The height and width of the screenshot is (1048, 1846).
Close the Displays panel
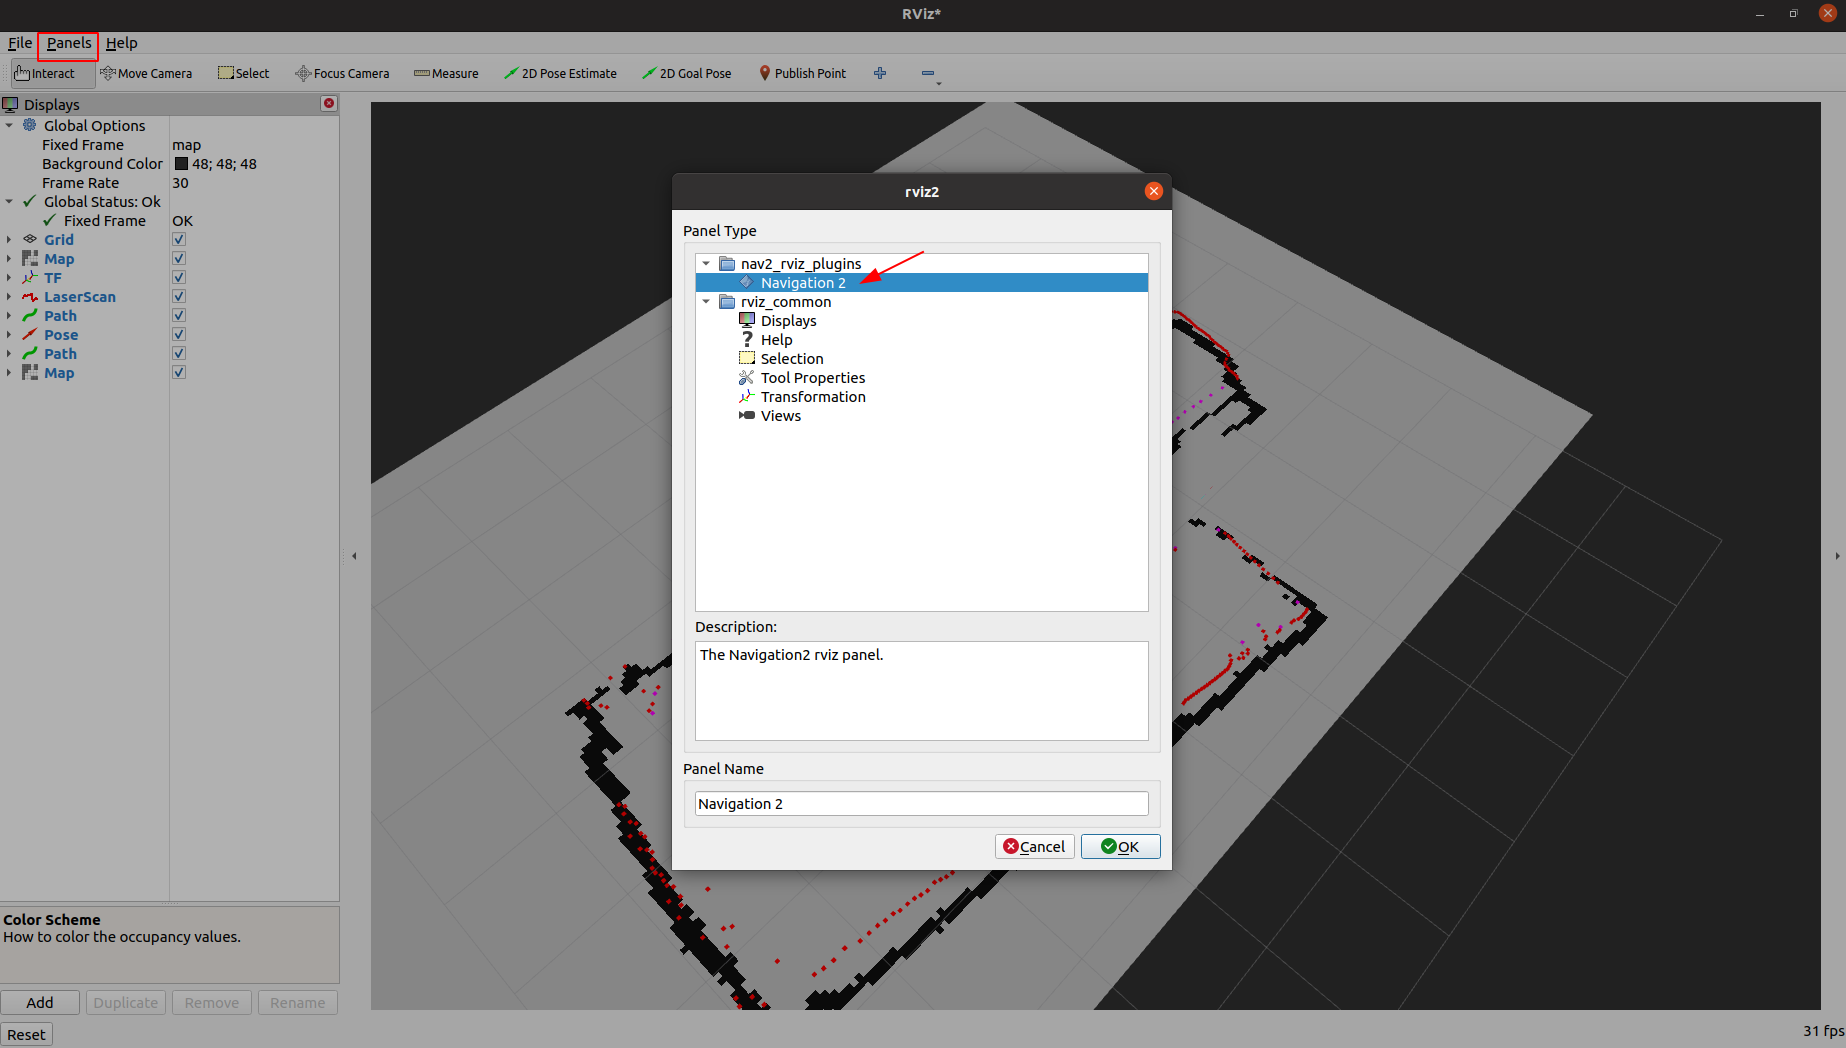pyautogui.click(x=328, y=104)
